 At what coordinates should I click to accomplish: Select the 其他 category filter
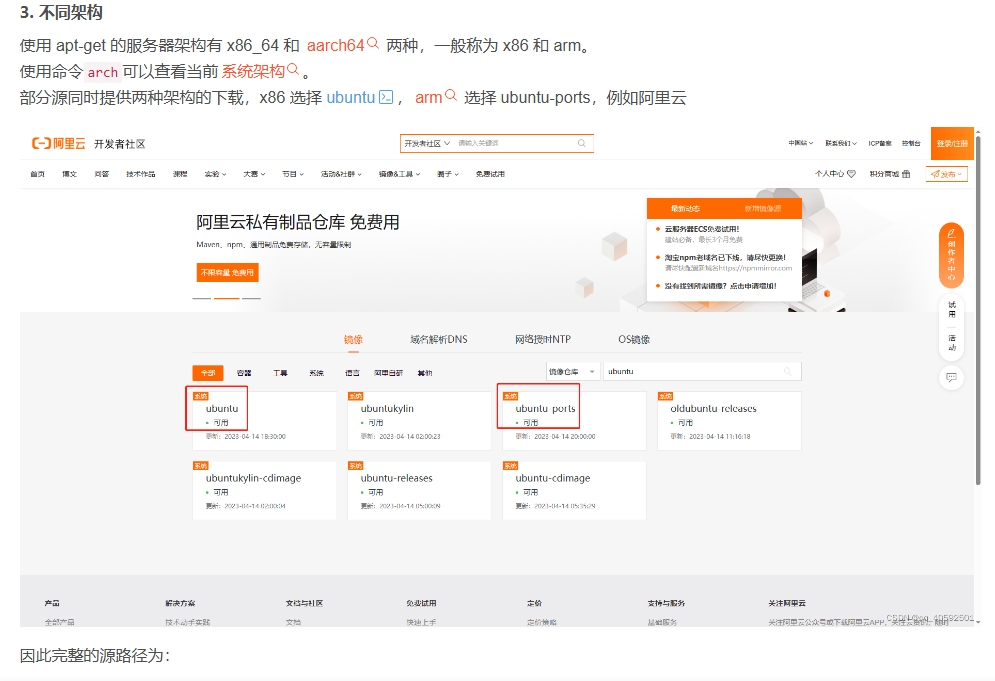tap(425, 373)
